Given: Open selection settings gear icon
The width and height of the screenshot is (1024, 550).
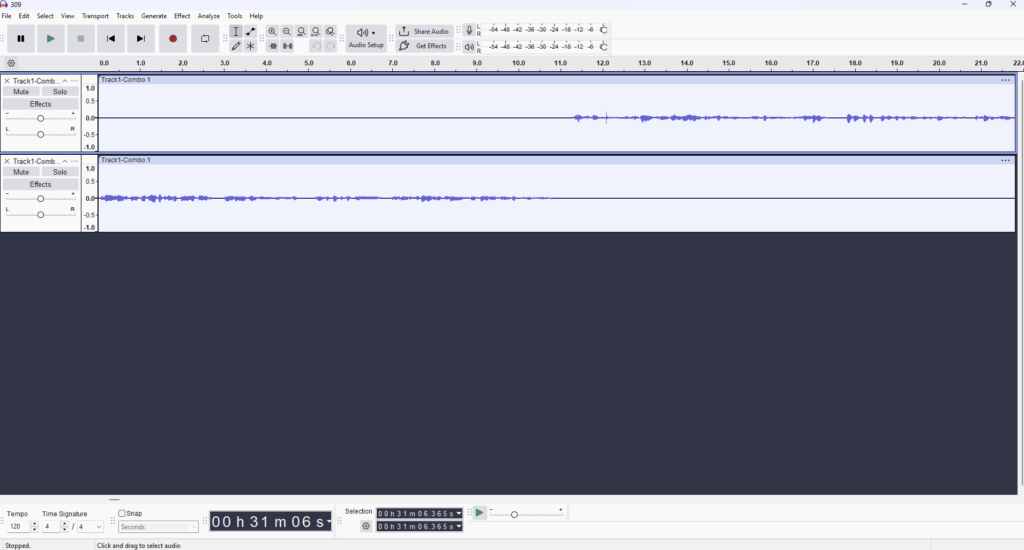Looking at the screenshot, I should click(x=366, y=526).
